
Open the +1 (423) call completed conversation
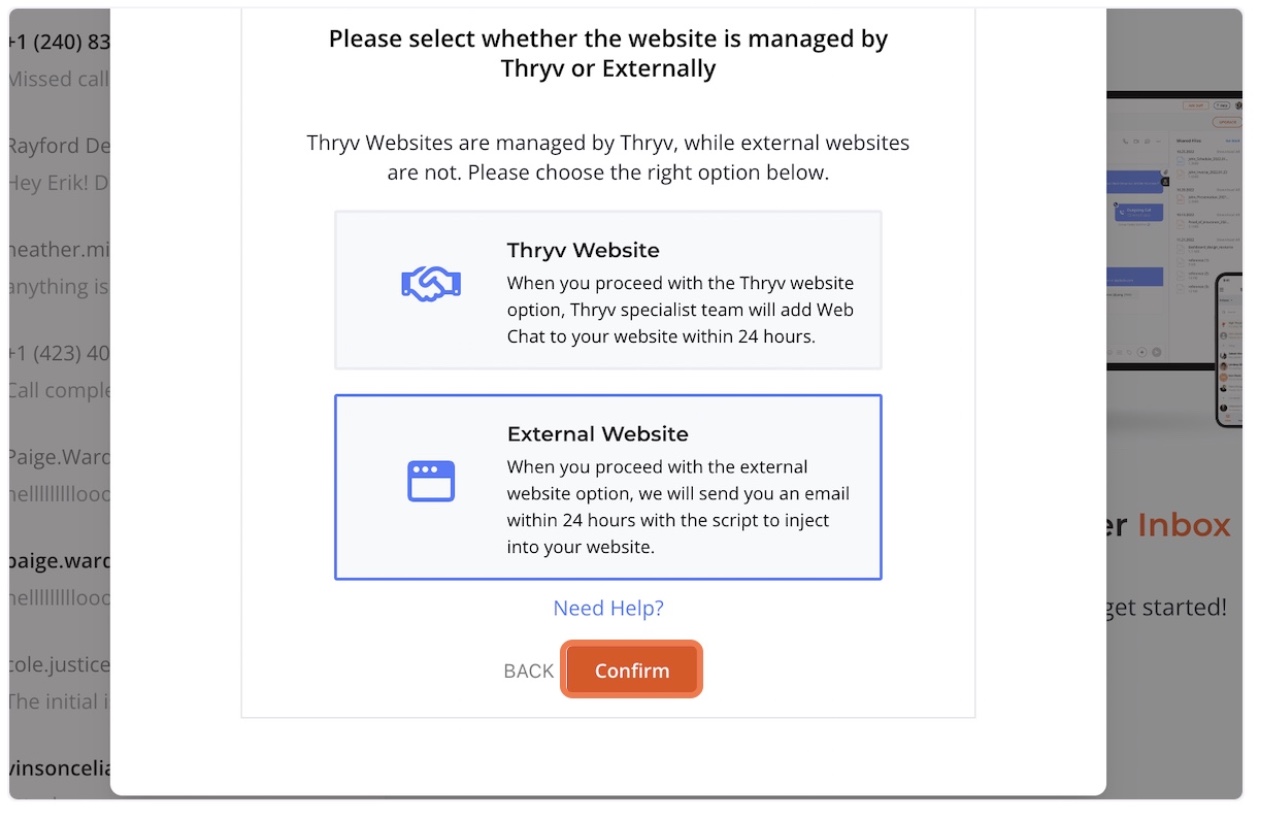[x=60, y=372]
